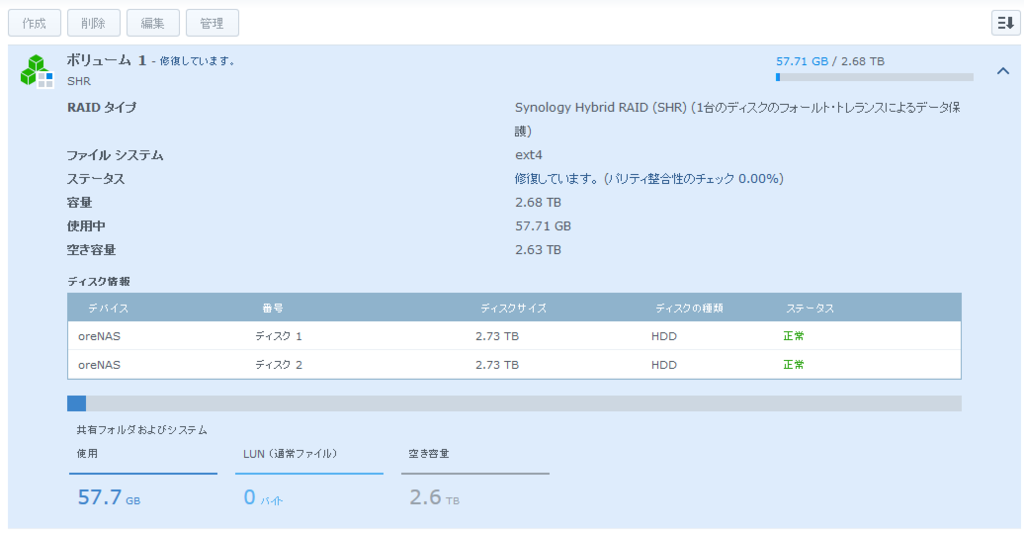Click the sort order icon at top right
1024x533 pixels.
[1005, 23]
